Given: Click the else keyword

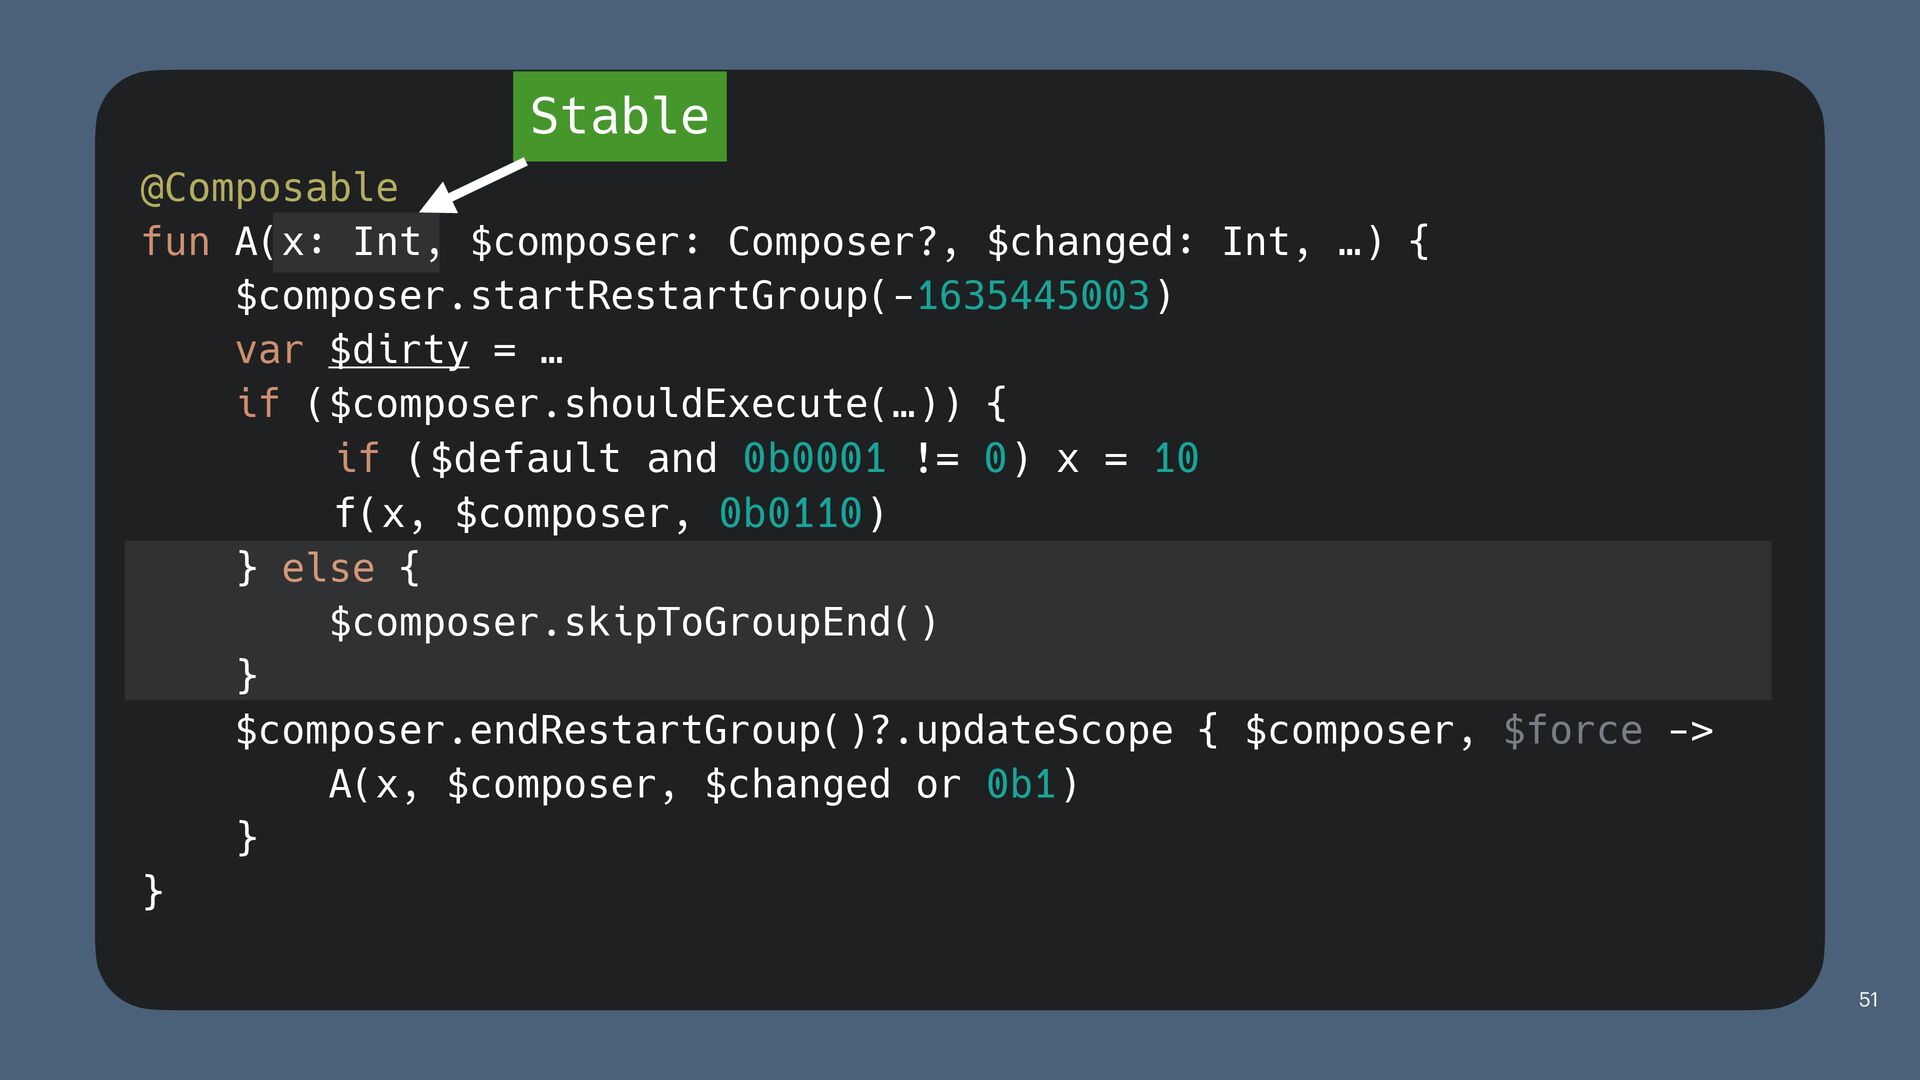Looking at the screenshot, I should pyautogui.click(x=328, y=568).
